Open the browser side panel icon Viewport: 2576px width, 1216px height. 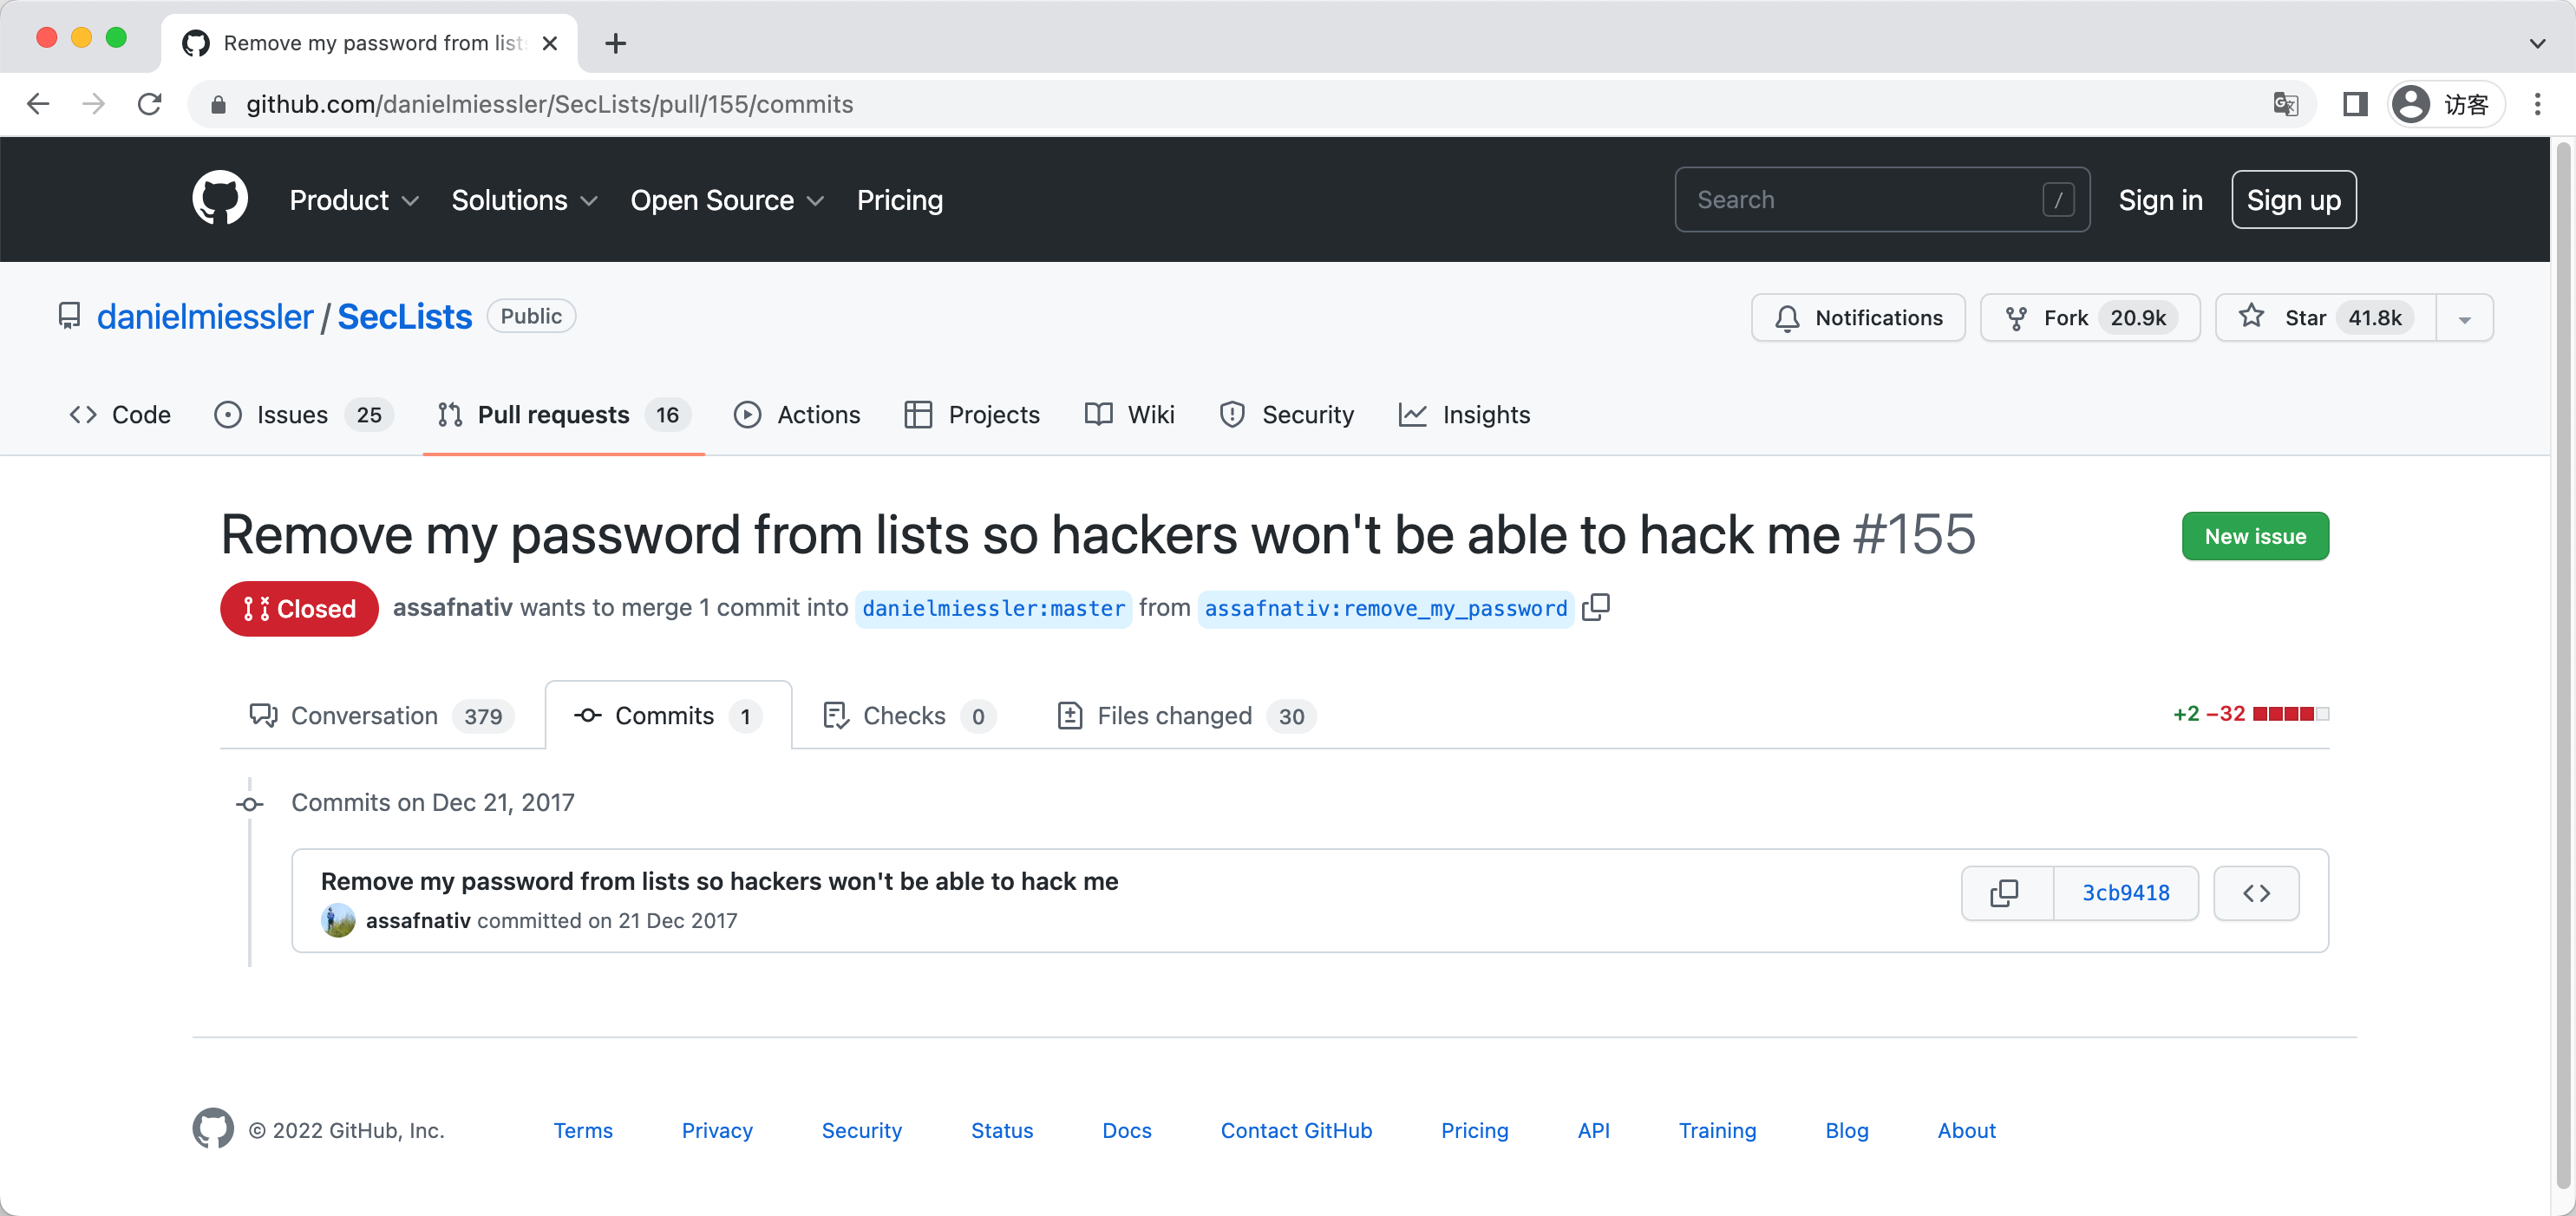tap(2354, 104)
